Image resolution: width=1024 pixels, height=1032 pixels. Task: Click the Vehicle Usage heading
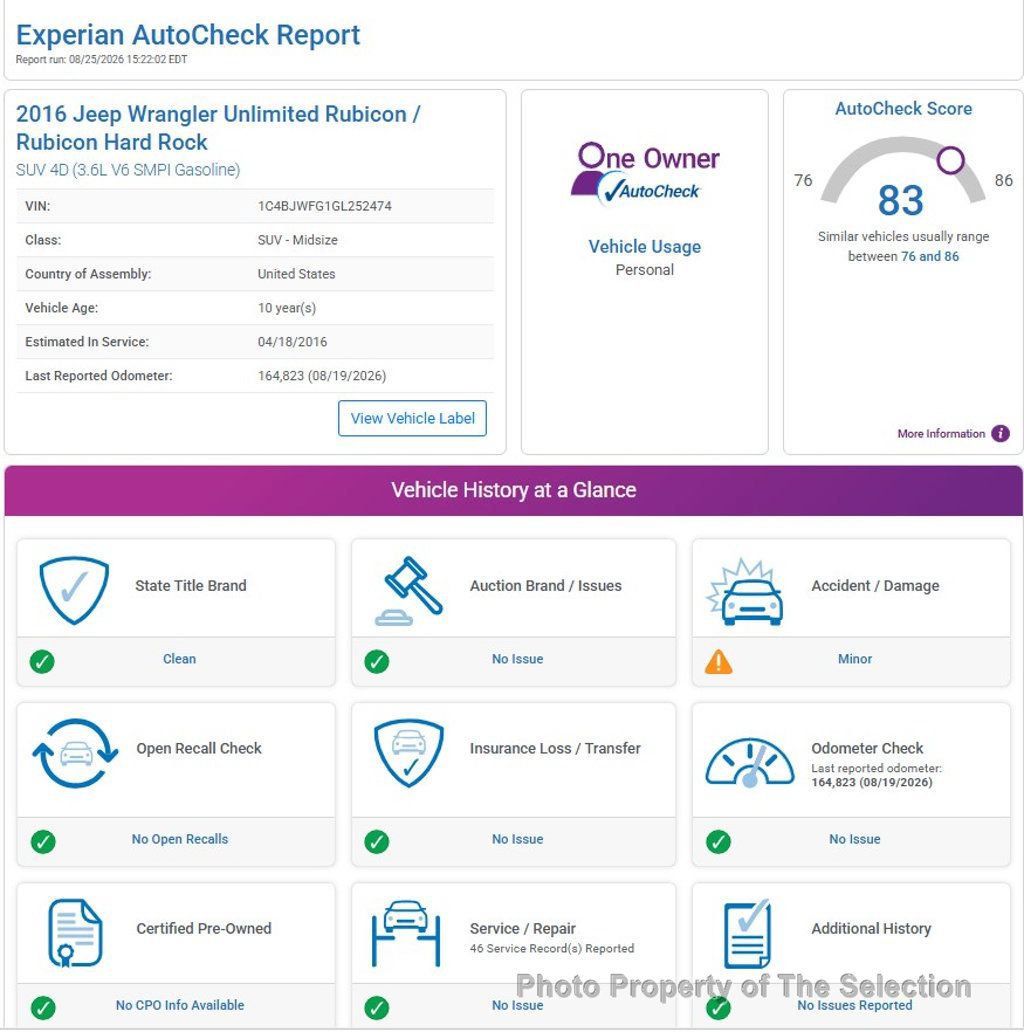[644, 247]
